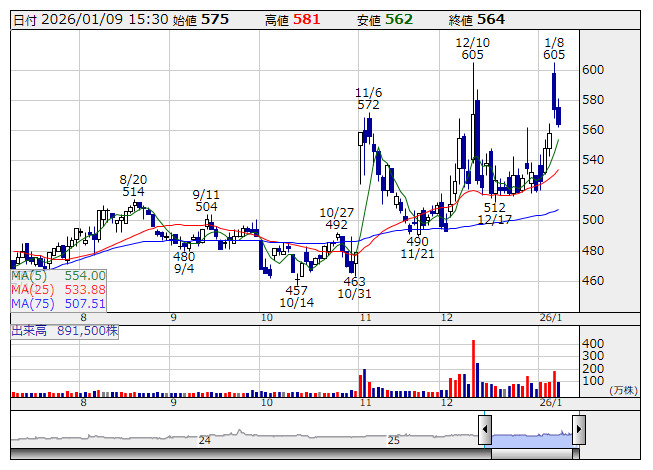Screen dimensions: 653x470
Task: Click the 安値 562 low price
Action: (x=385, y=20)
